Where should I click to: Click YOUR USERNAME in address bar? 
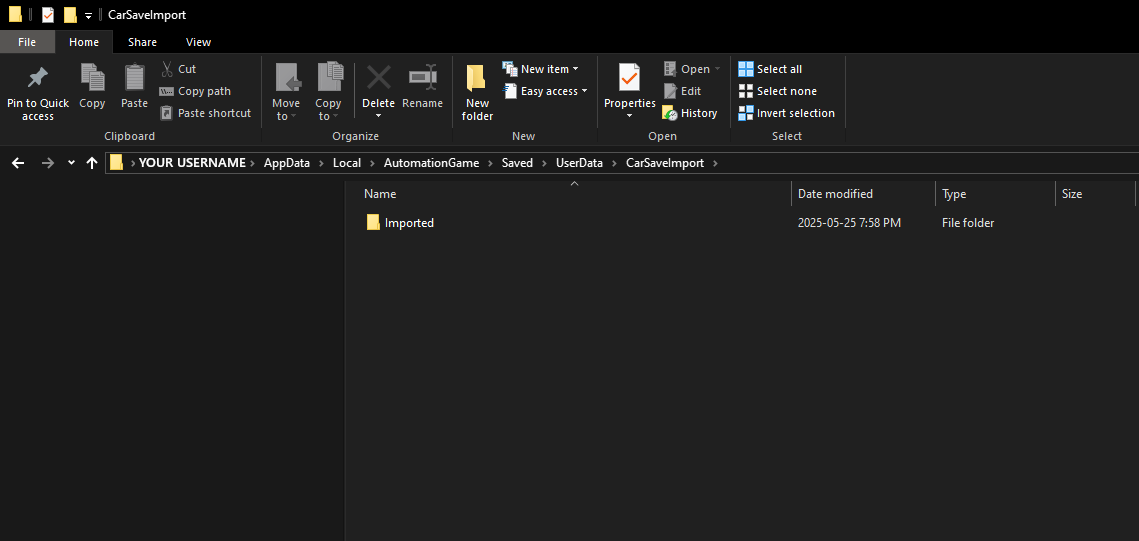pyautogui.click(x=192, y=163)
